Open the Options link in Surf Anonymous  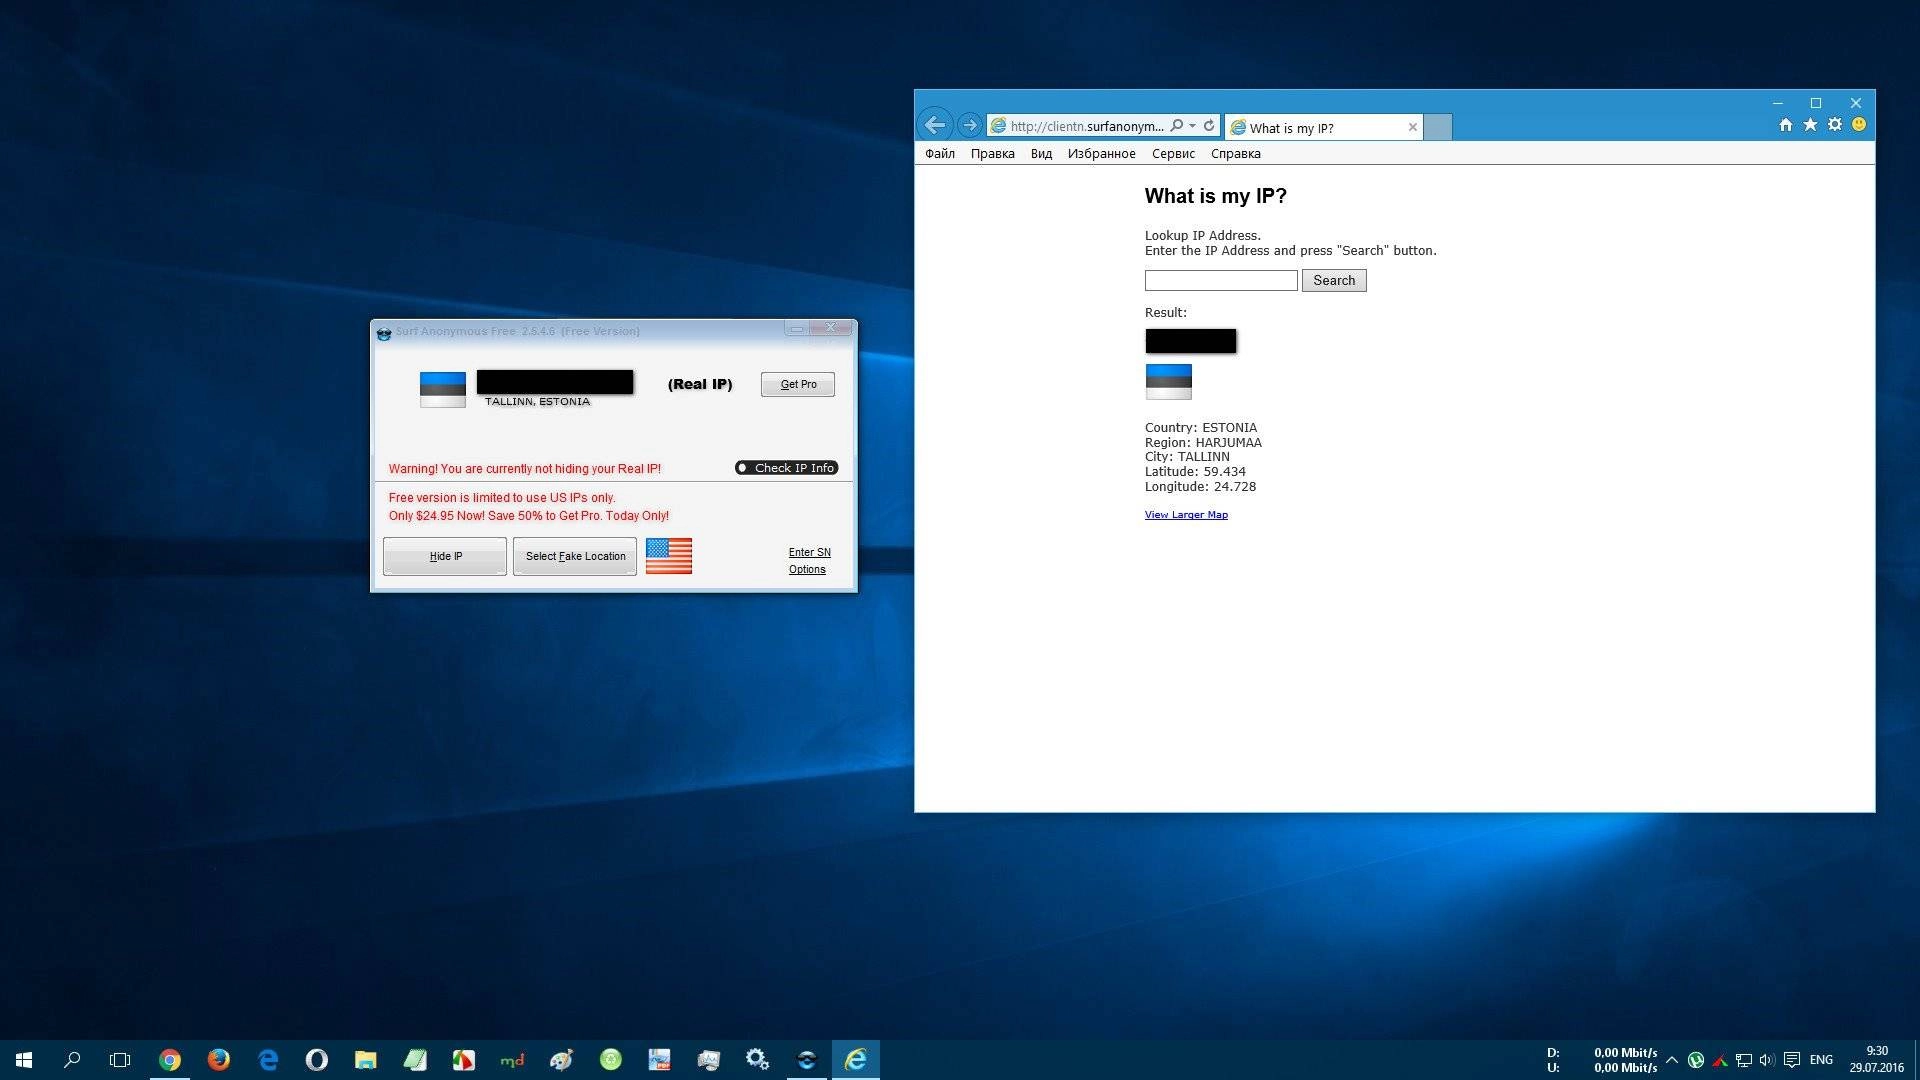(x=807, y=569)
